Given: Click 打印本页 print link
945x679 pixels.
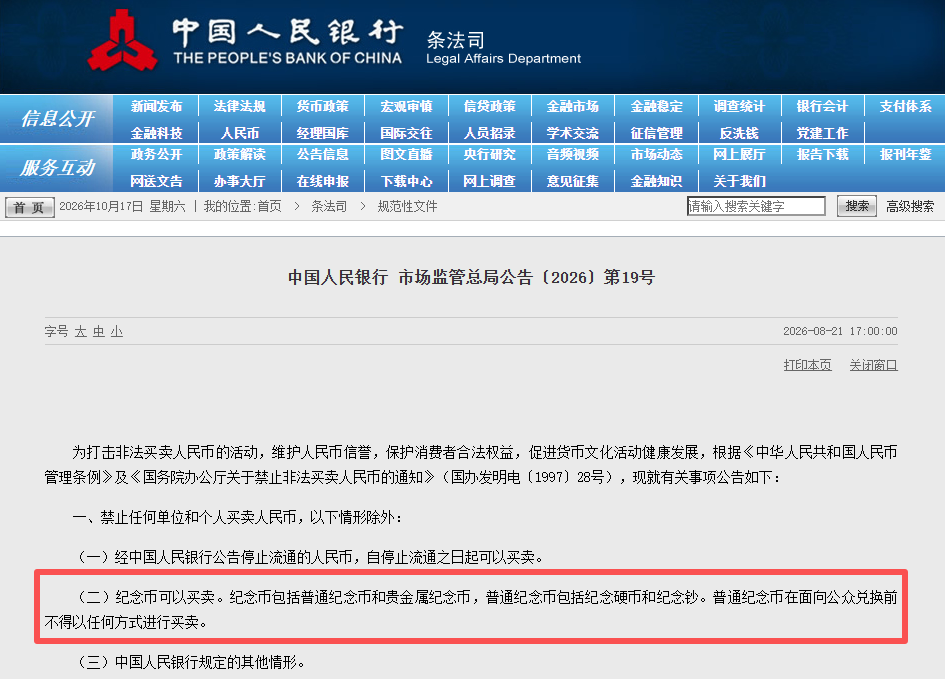Looking at the screenshot, I should [808, 365].
